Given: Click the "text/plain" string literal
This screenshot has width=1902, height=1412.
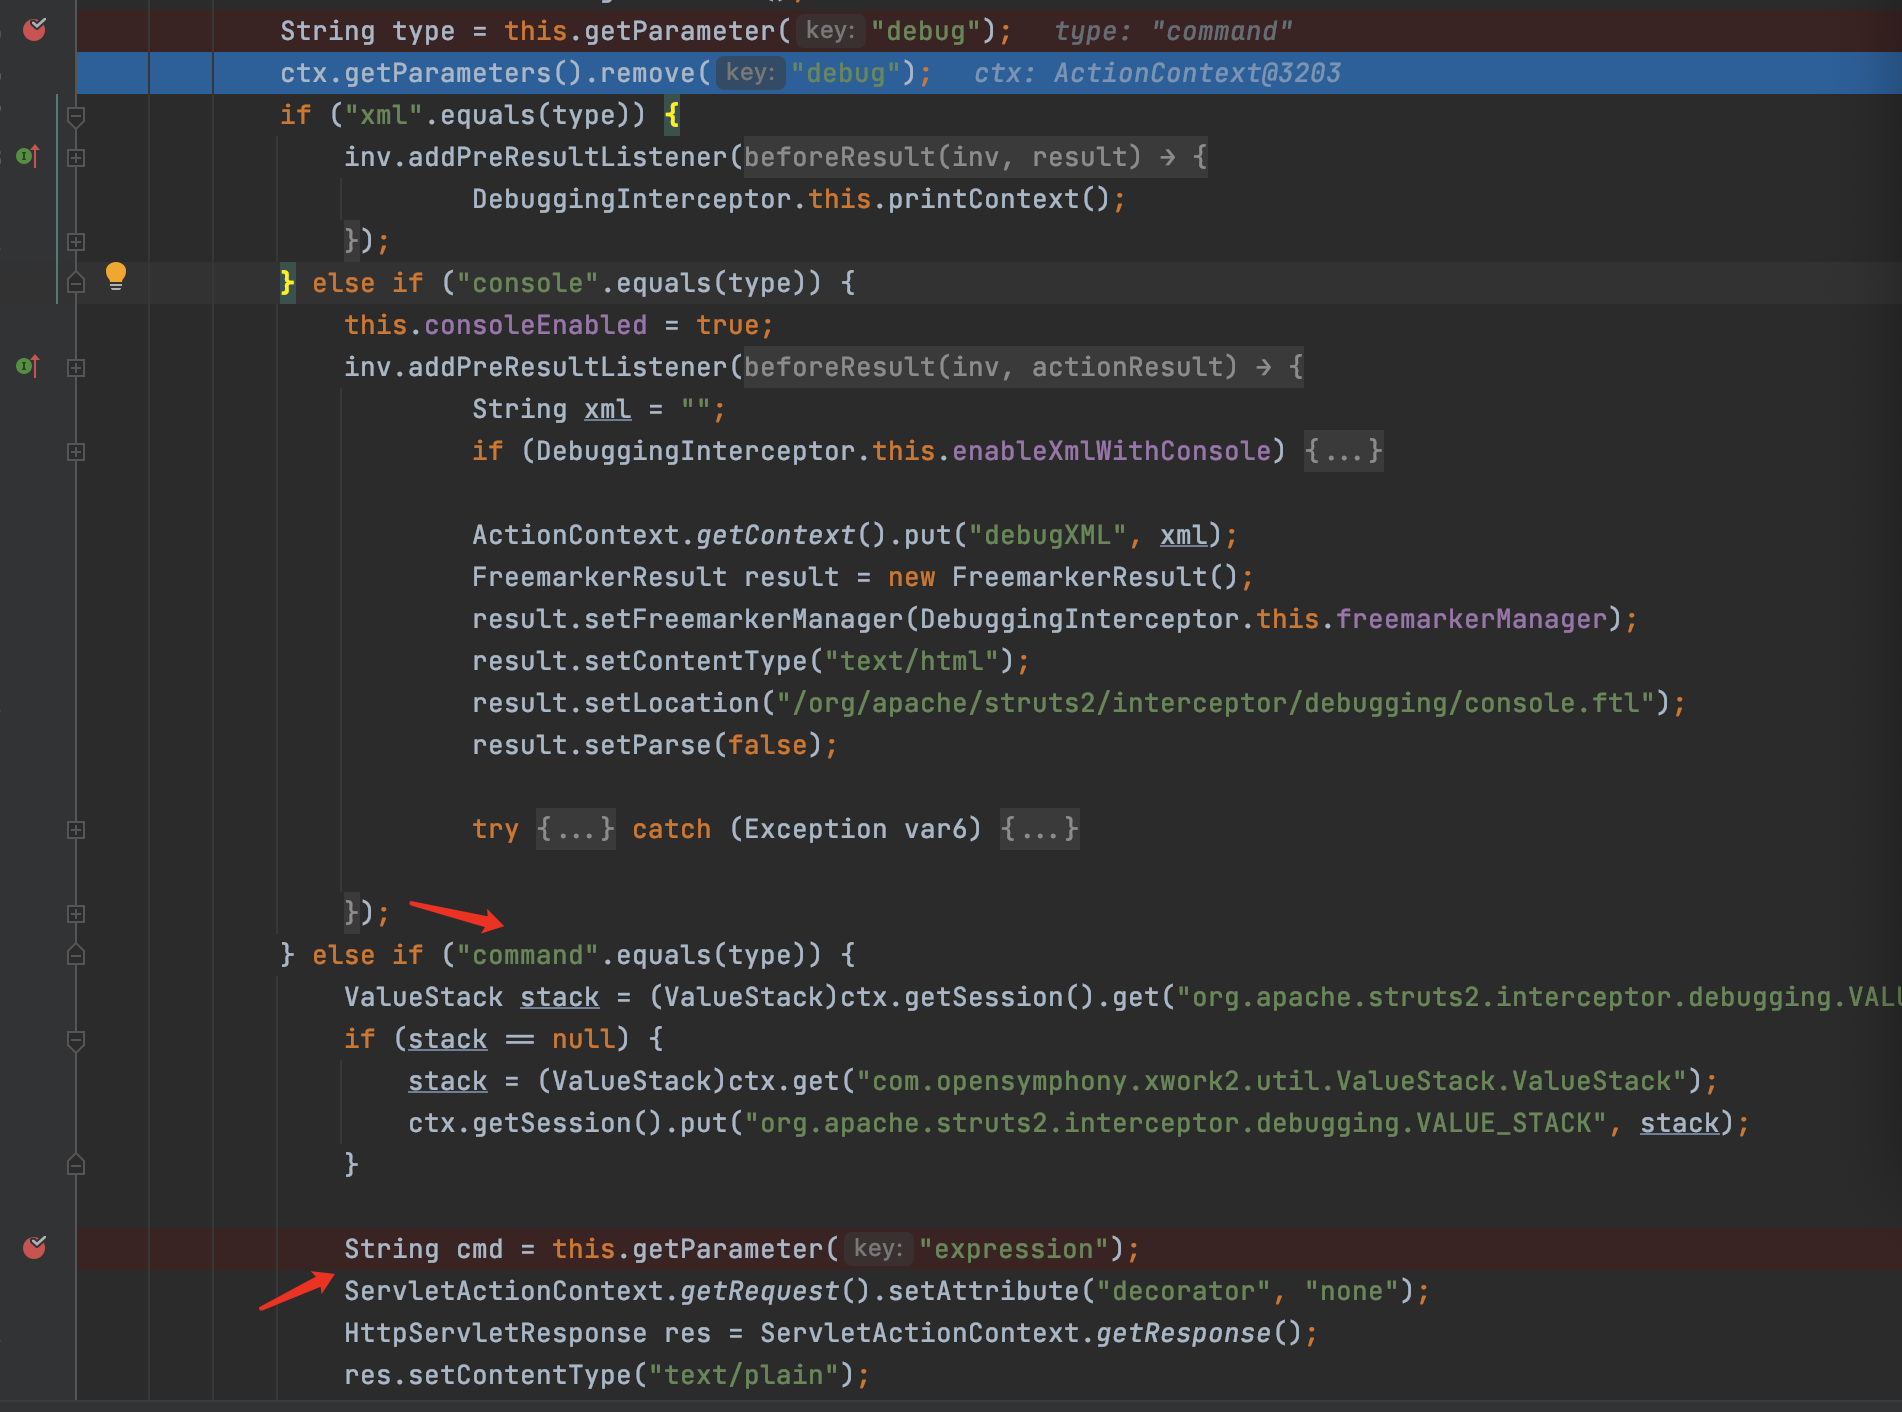Looking at the screenshot, I should (x=744, y=1375).
